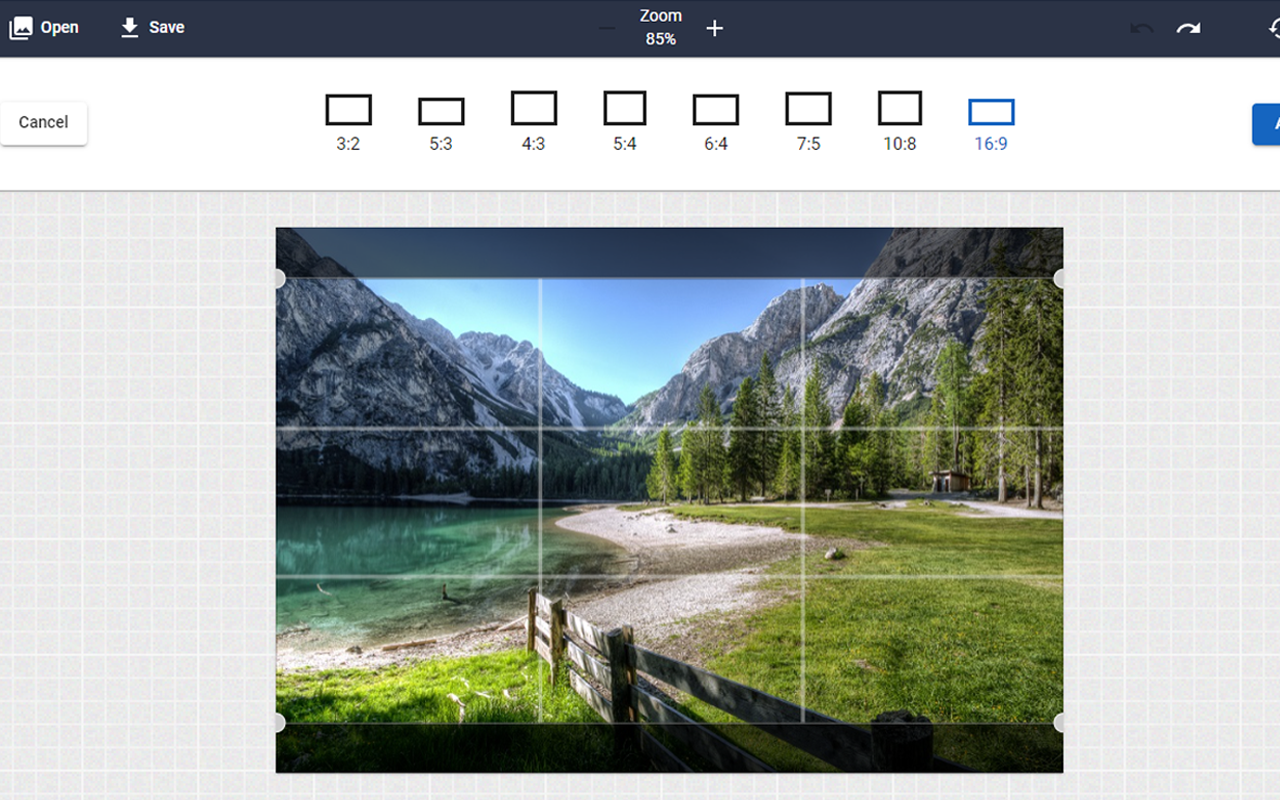Screen dimensions: 1280x800
Task: Select the 3:2 aspect ratio
Action: [348, 122]
